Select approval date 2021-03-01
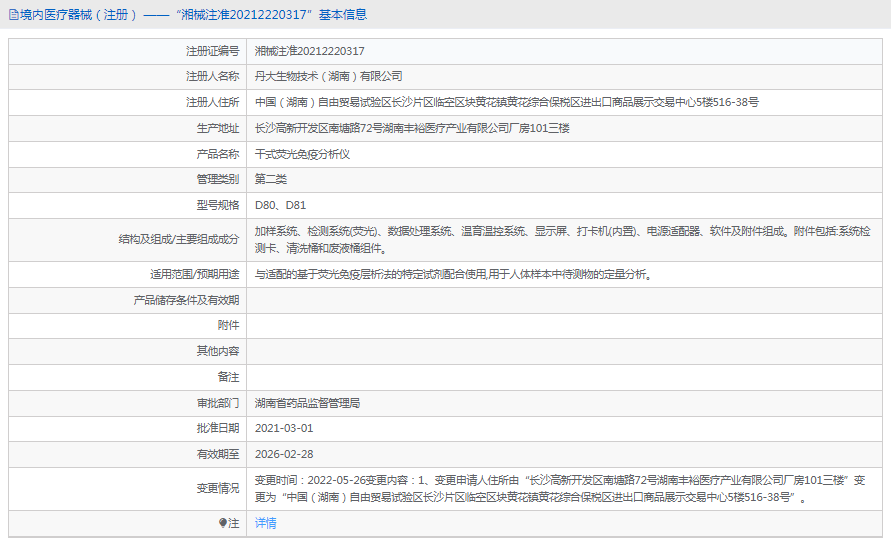Image resolution: width=891 pixels, height=546 pixels. (x=284, y=429)
